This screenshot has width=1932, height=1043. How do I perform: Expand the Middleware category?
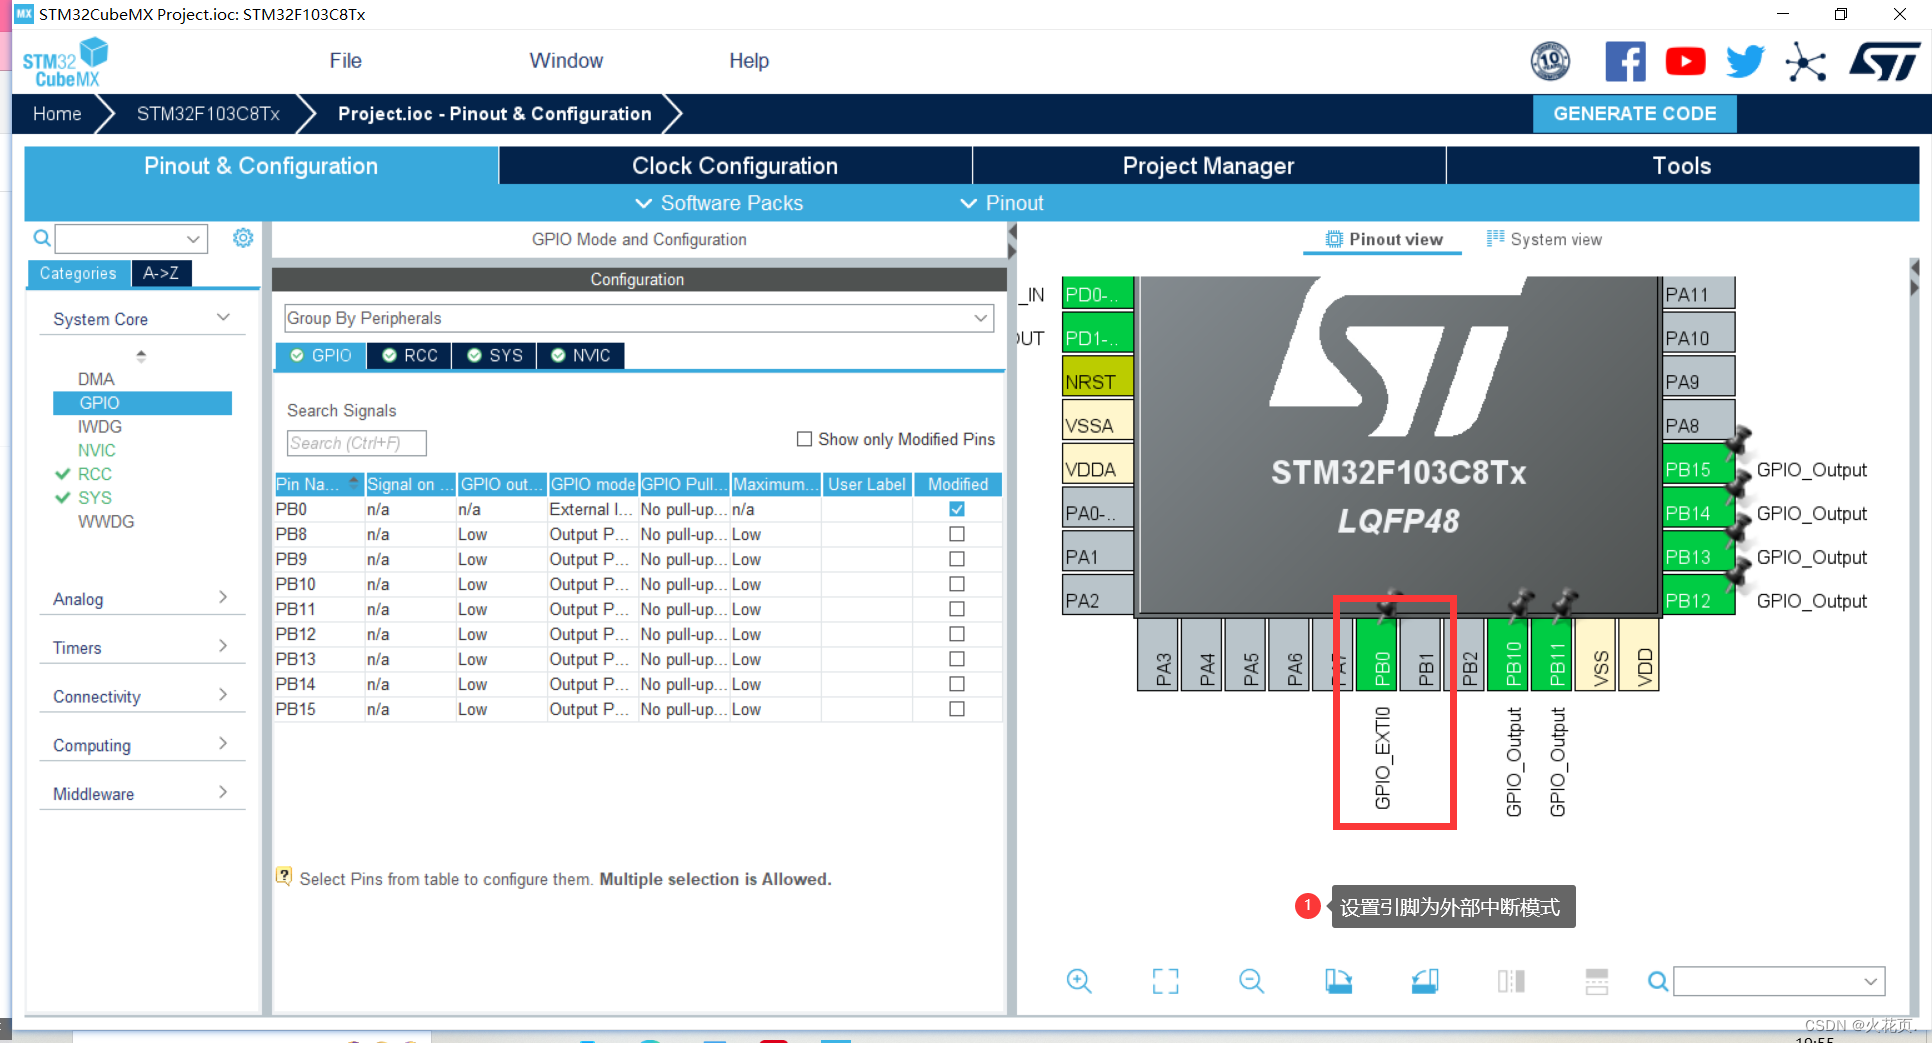142,793
